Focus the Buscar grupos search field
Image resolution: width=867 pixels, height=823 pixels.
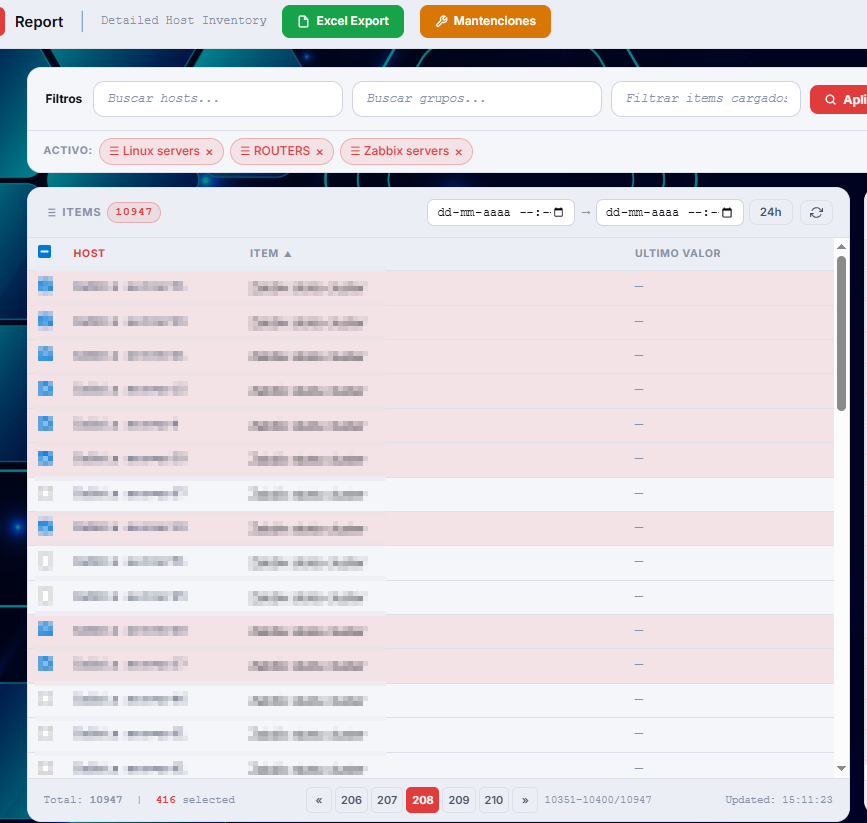coord(477,98)
